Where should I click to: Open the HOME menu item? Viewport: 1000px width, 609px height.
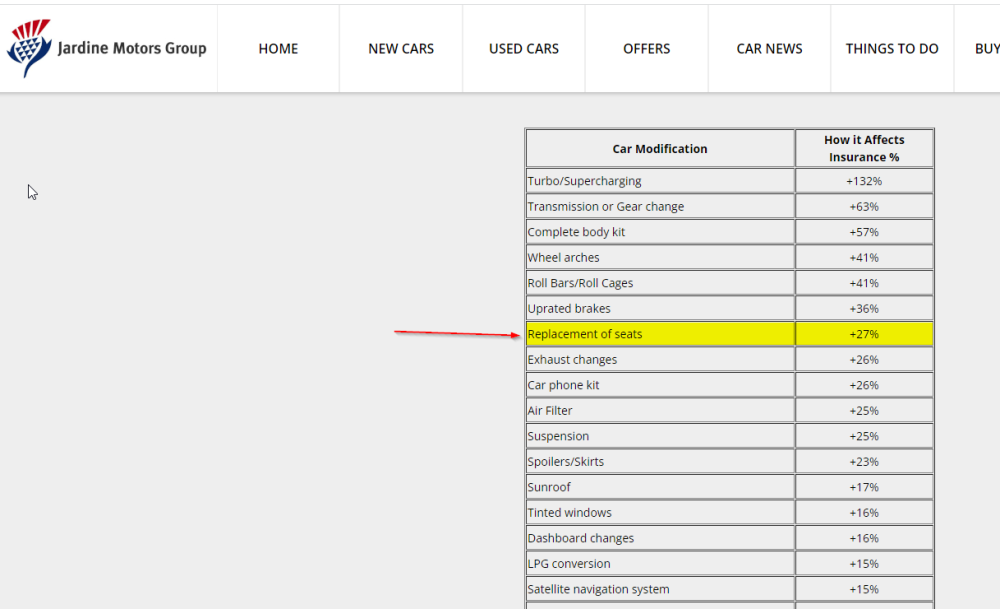[278, 48]
